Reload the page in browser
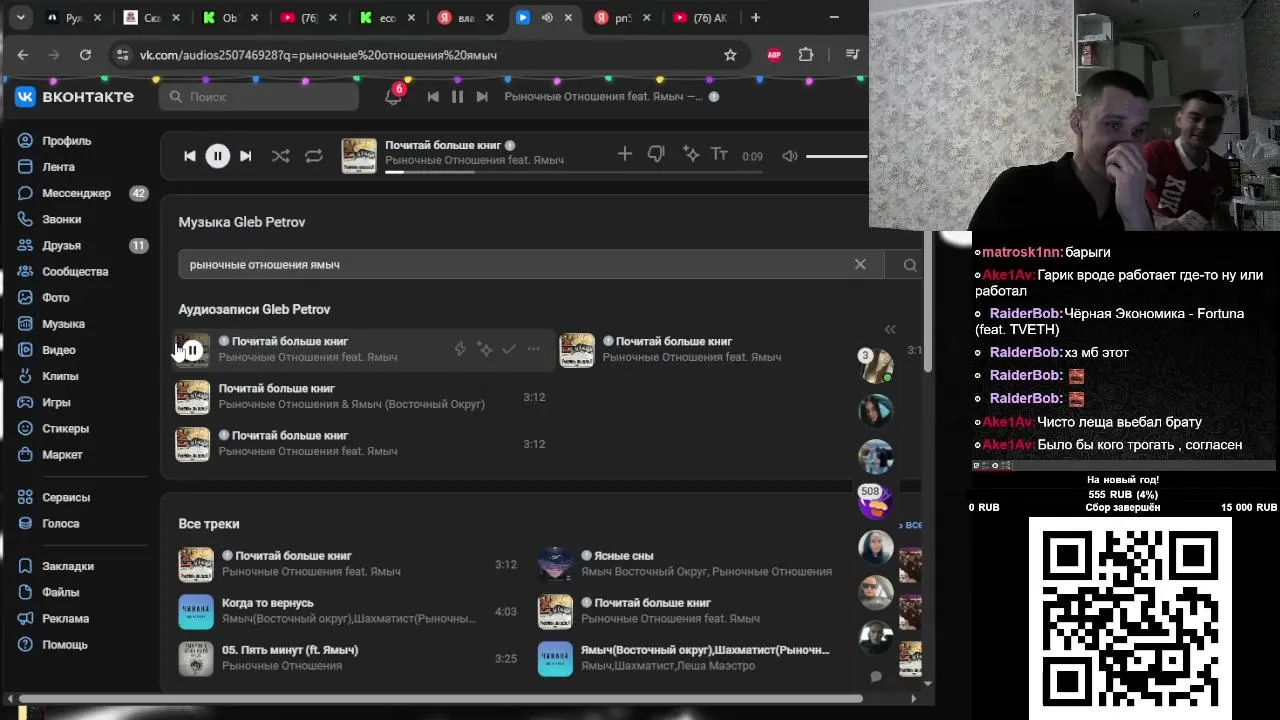The image size is (1280, 720). 85,55
